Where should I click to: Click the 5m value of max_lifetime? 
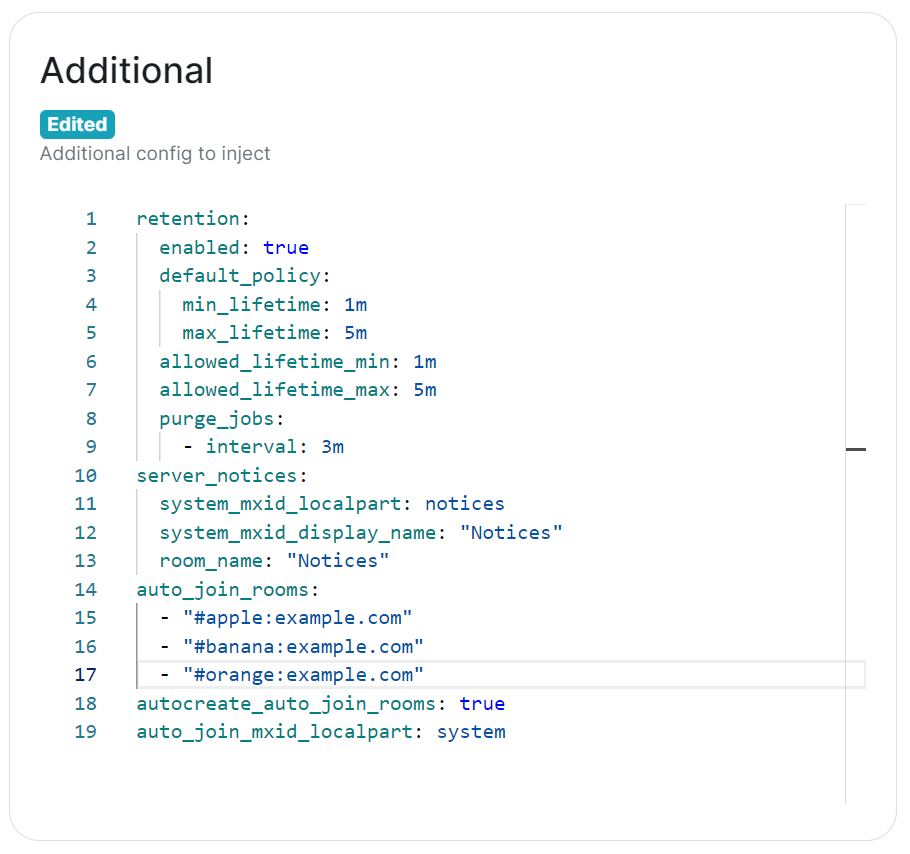(355, 333)
